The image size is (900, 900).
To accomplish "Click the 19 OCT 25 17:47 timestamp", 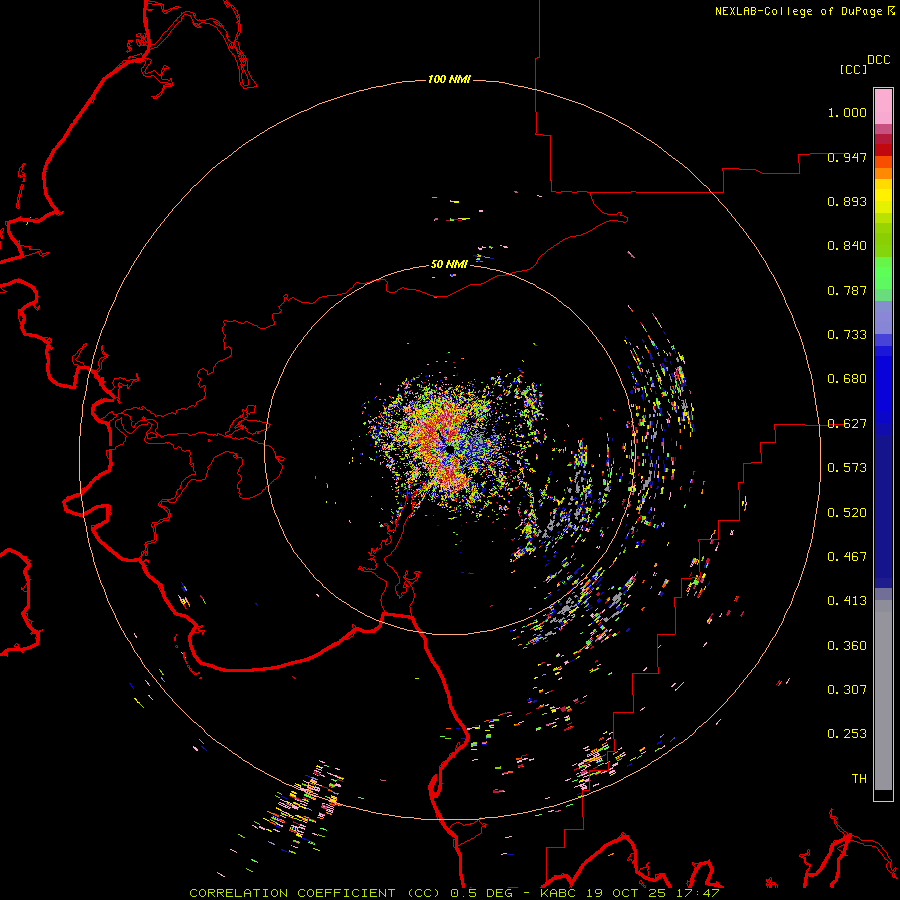I will (651, 893).
